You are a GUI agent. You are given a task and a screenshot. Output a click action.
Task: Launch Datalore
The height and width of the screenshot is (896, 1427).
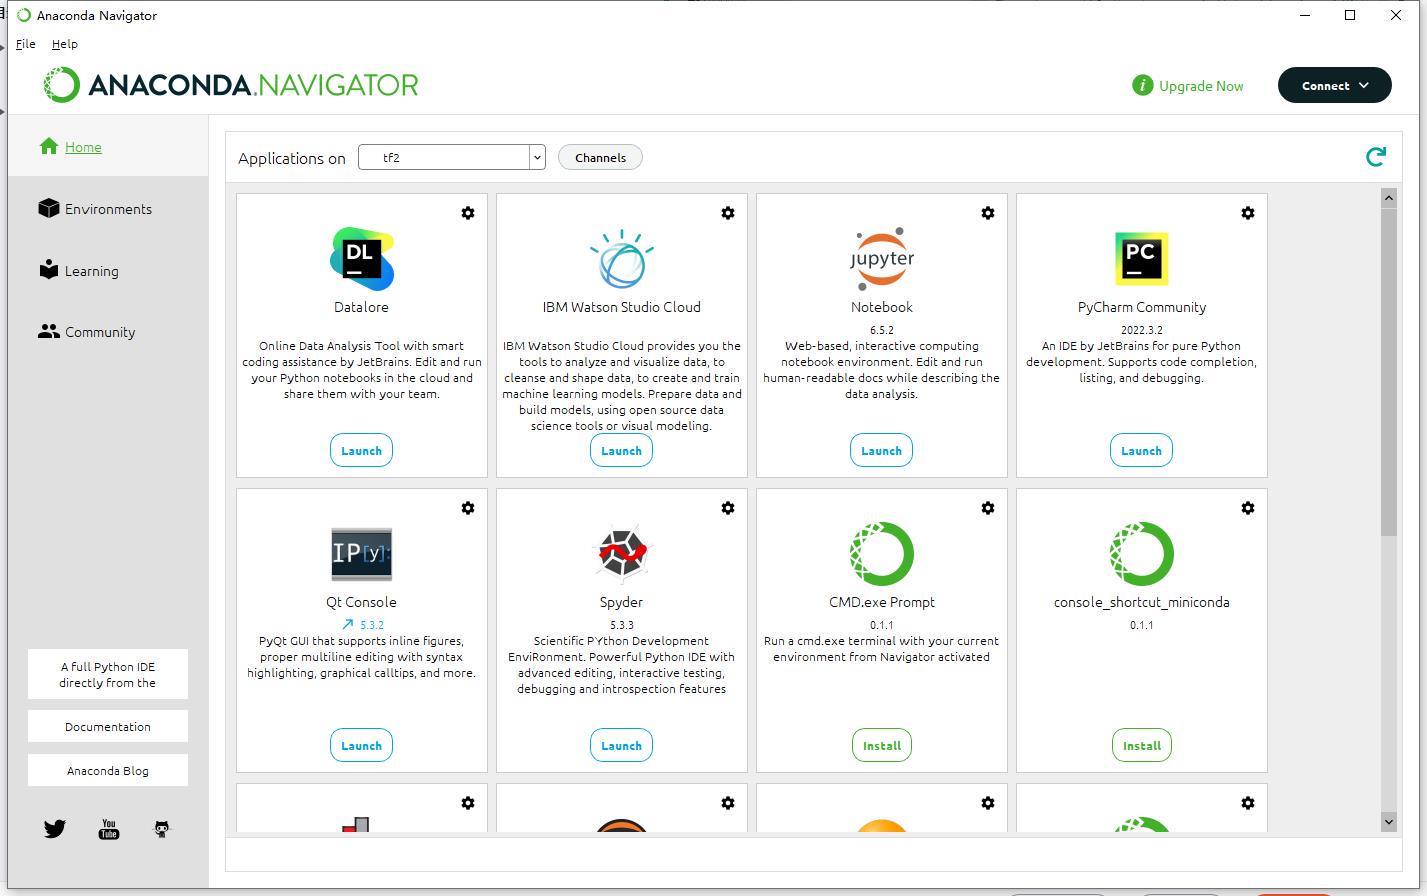tap(362, 450)
